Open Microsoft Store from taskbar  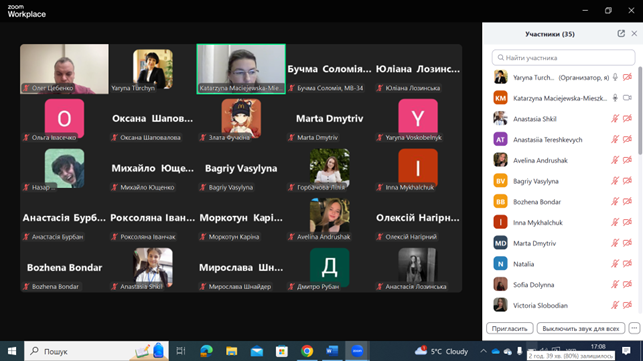click(x=282, y=351)
